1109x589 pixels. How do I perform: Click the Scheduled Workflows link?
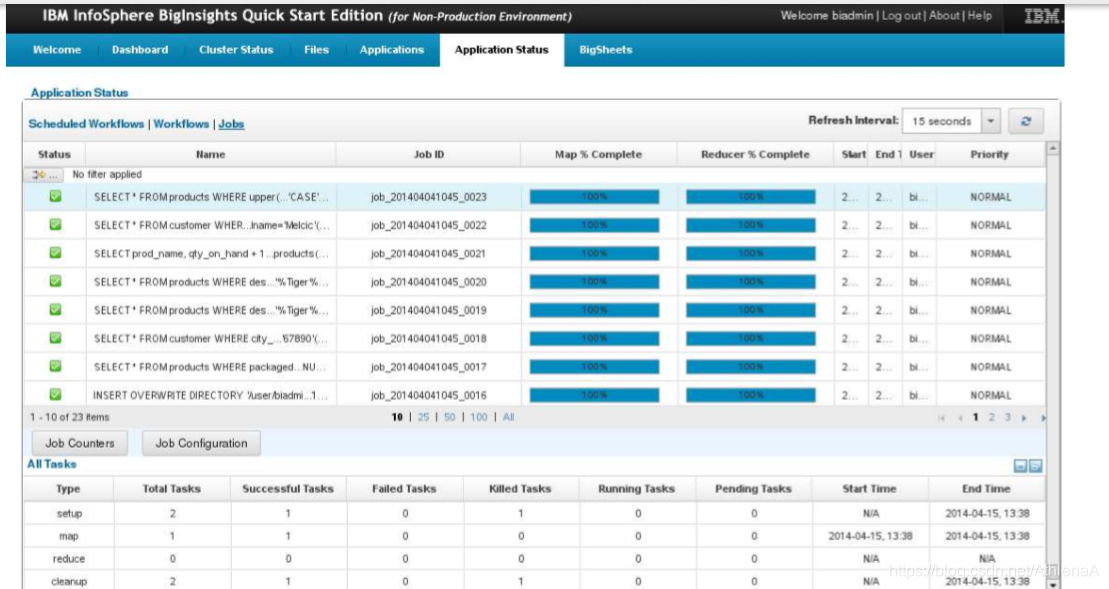pyautogui.click(x=86, y=124)
